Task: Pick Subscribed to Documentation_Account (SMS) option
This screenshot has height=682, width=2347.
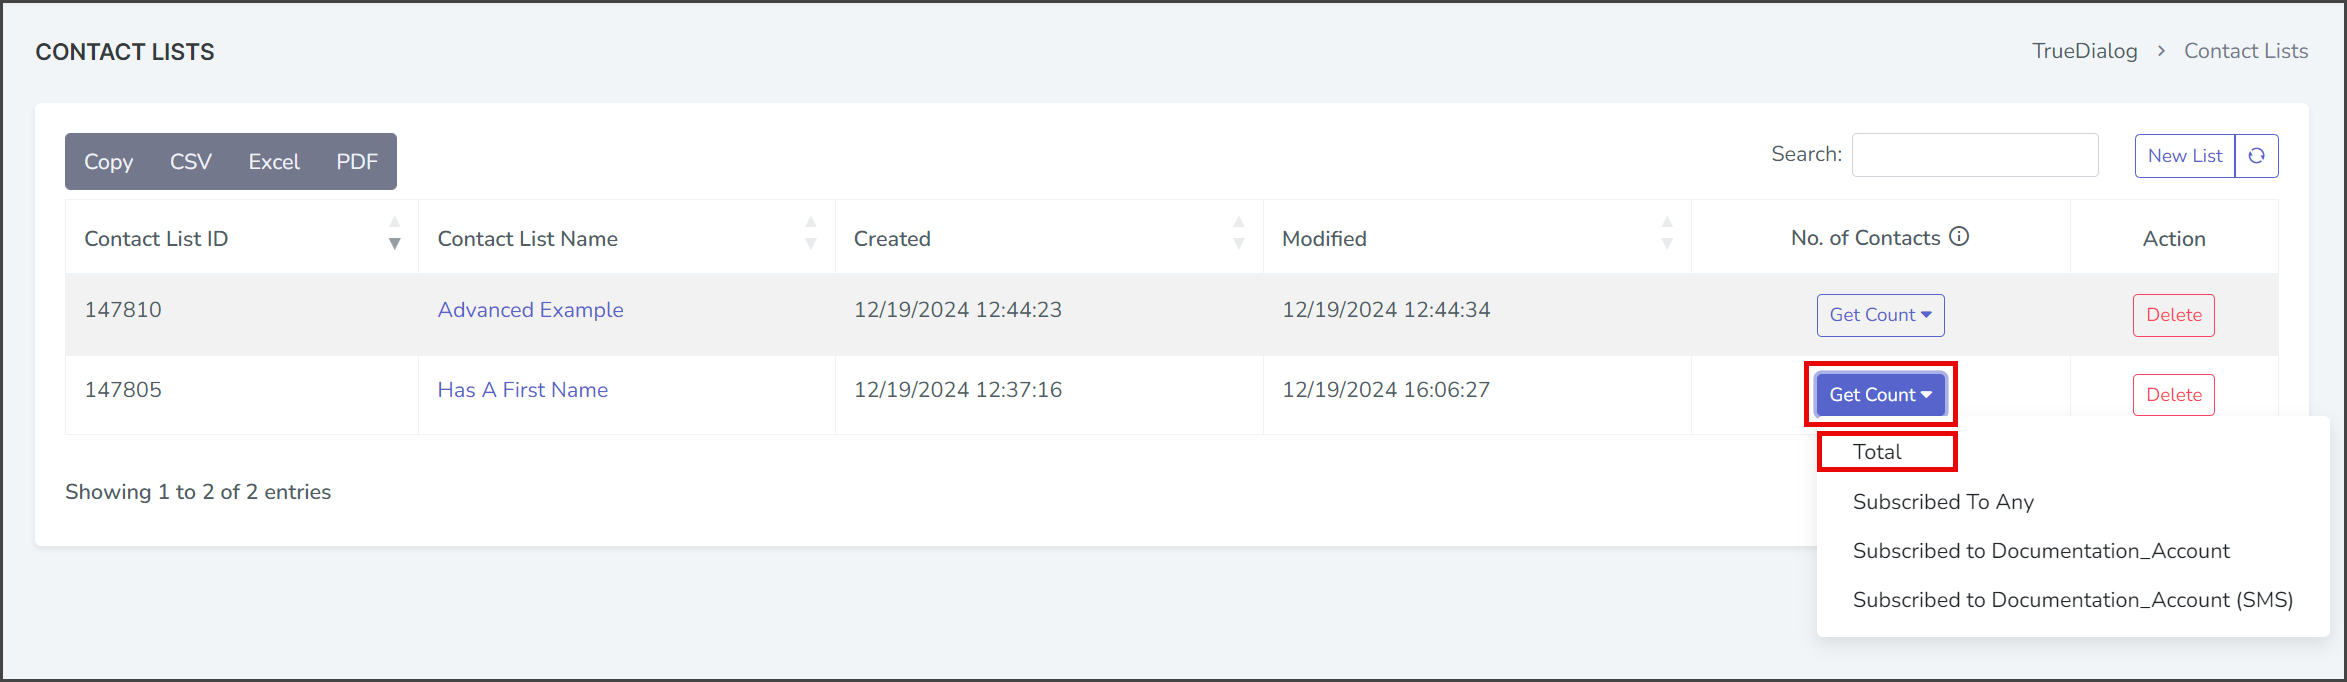Action: (2072, 600)
